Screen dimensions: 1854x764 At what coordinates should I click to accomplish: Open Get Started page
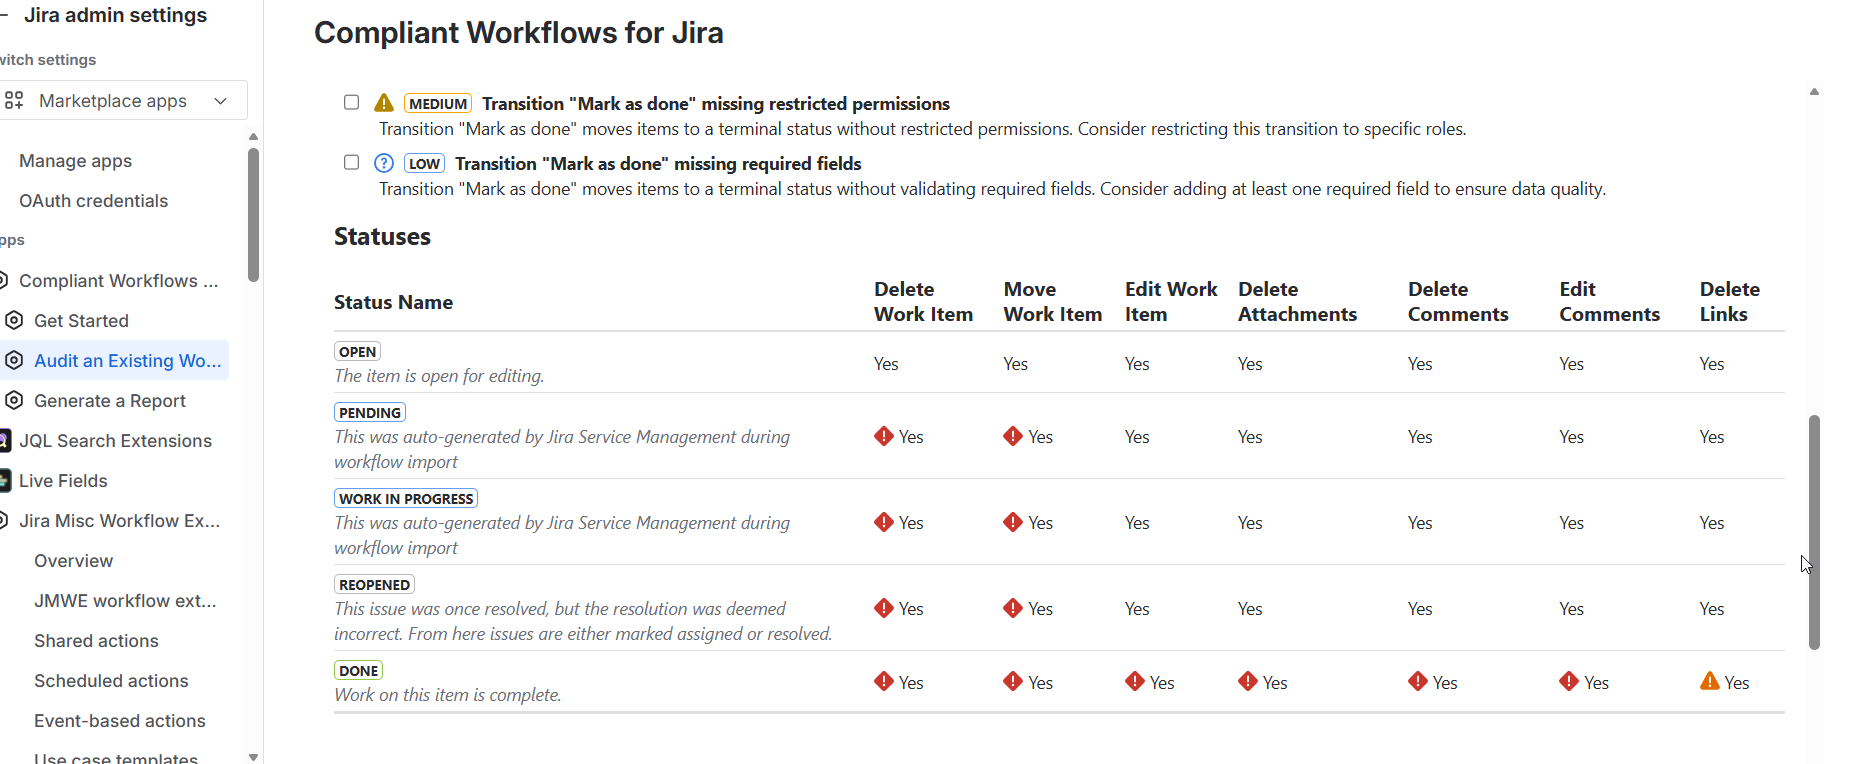pos(81,320)
